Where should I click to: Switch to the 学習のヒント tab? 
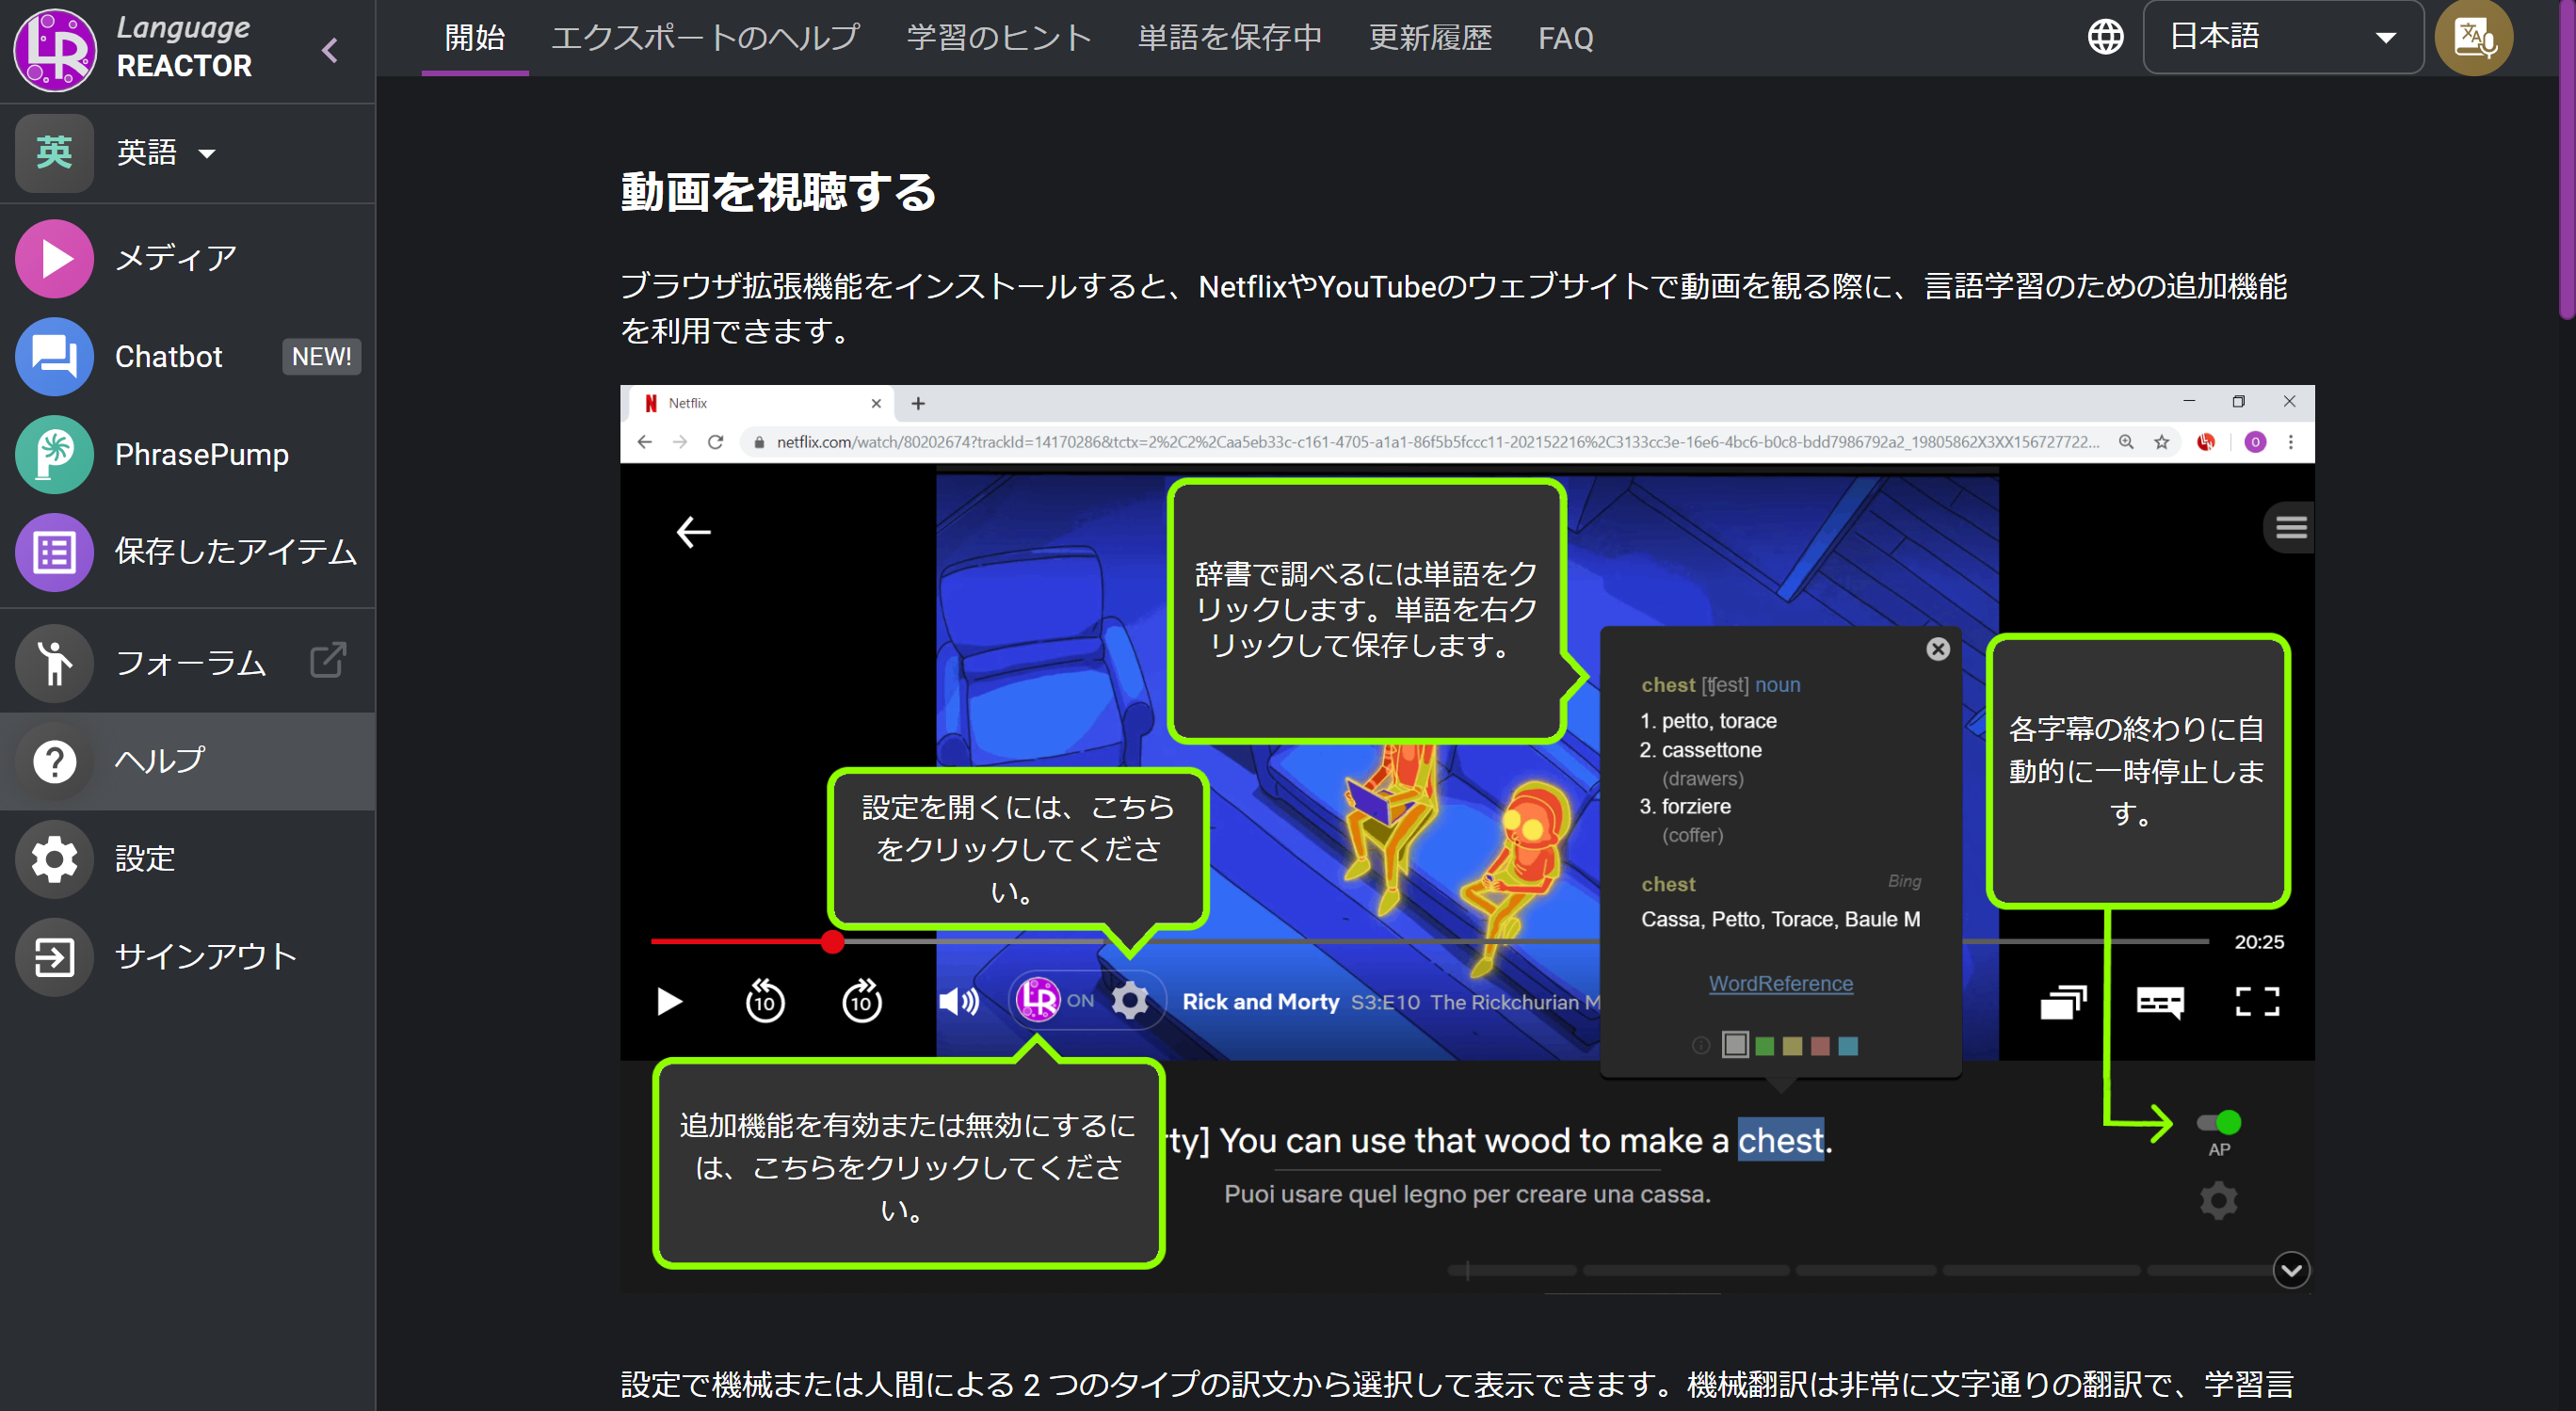(998, 38)
